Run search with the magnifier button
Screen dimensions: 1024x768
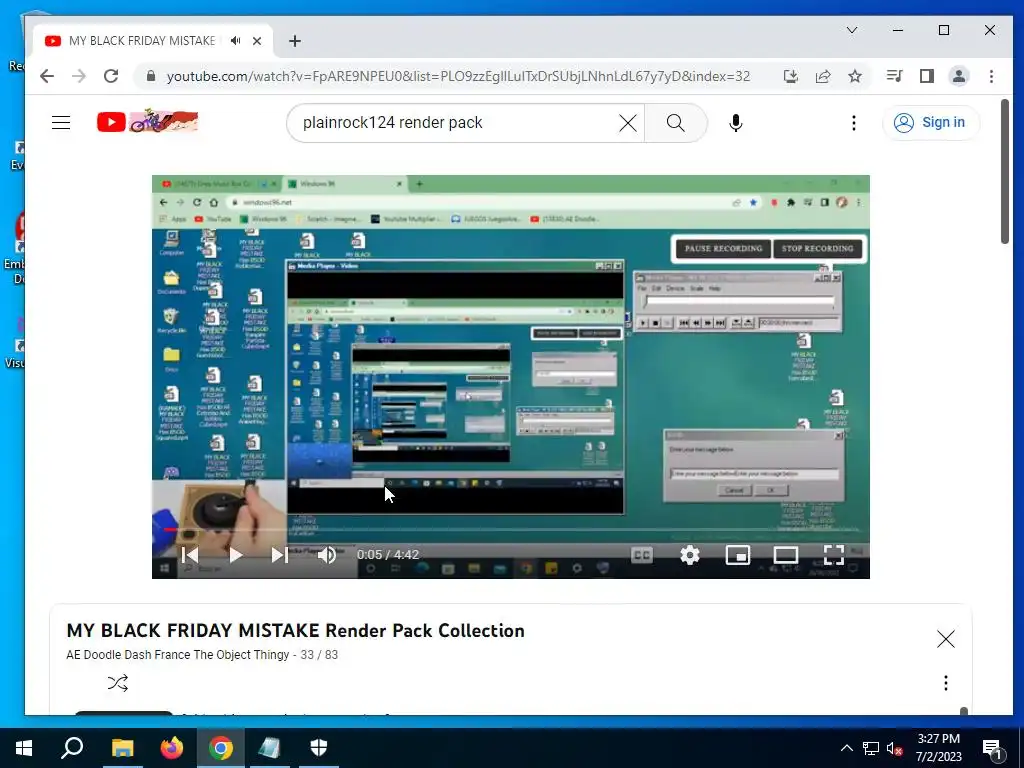coord(675,123)
